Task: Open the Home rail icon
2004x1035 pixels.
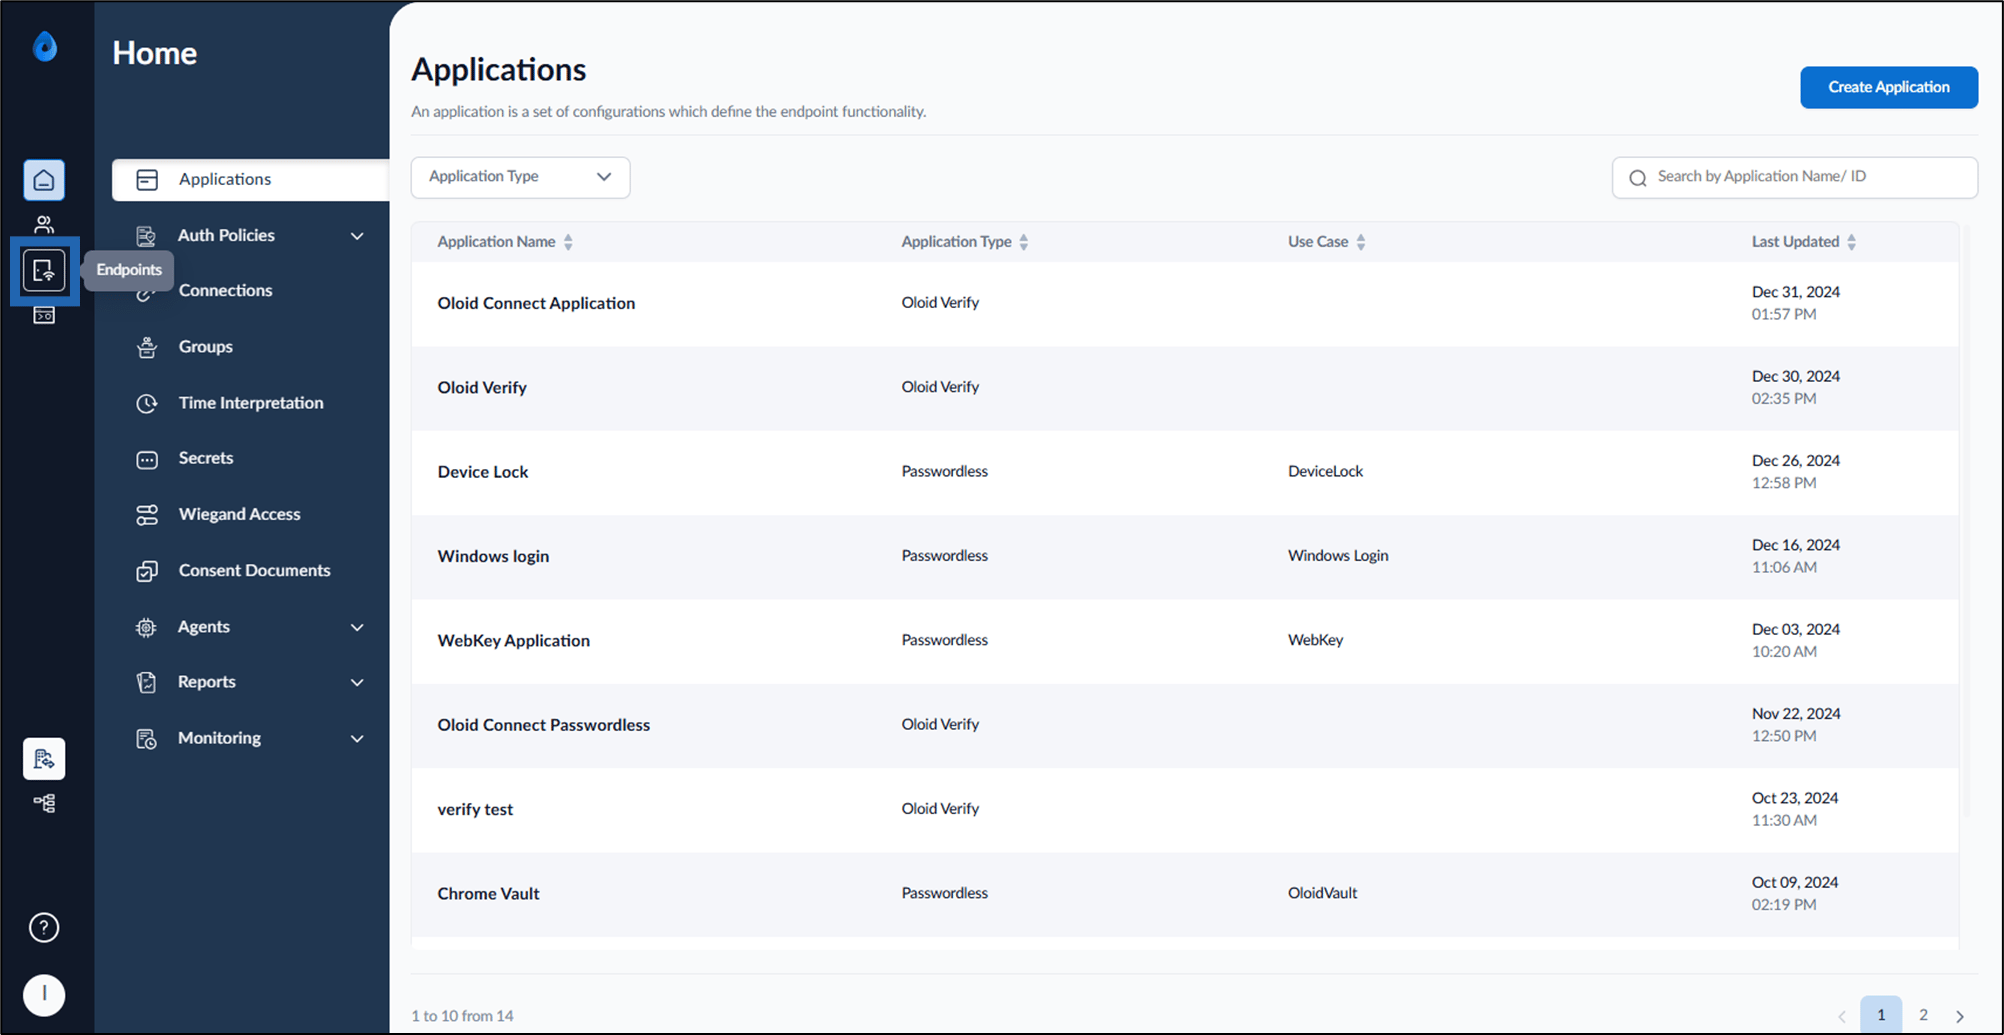Action: coord(44,180)
